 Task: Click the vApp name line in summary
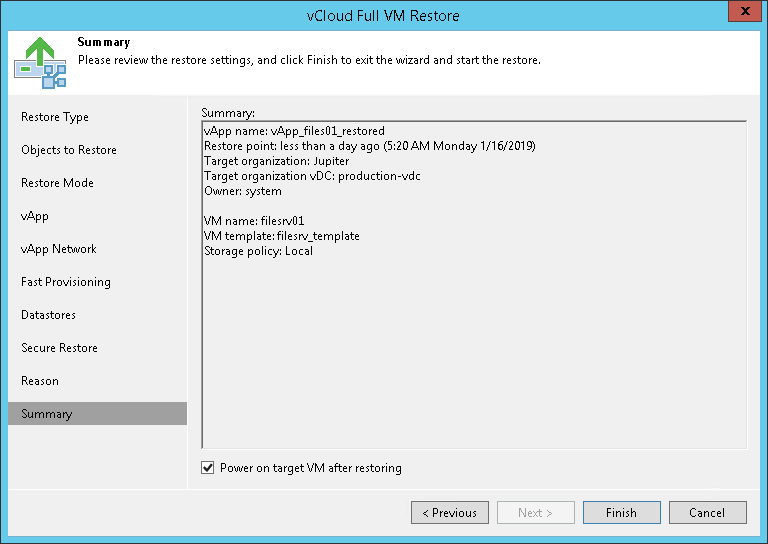tap(294, 131)
